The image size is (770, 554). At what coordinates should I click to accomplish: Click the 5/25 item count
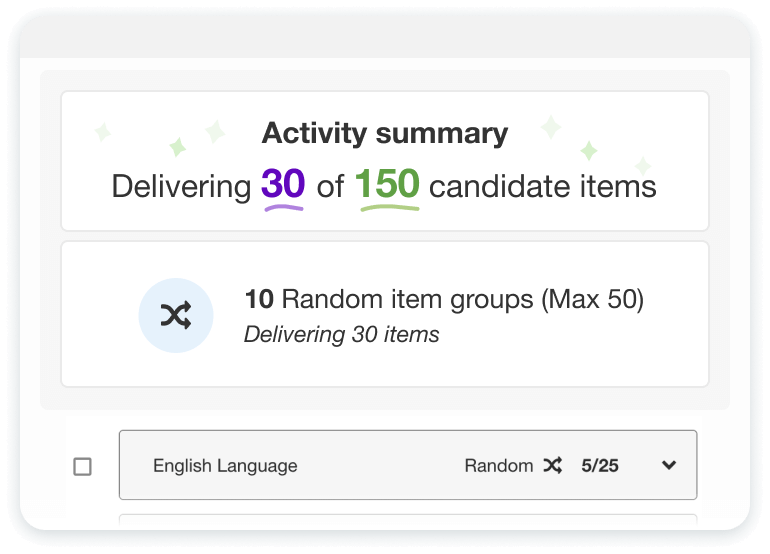(600, 465)
